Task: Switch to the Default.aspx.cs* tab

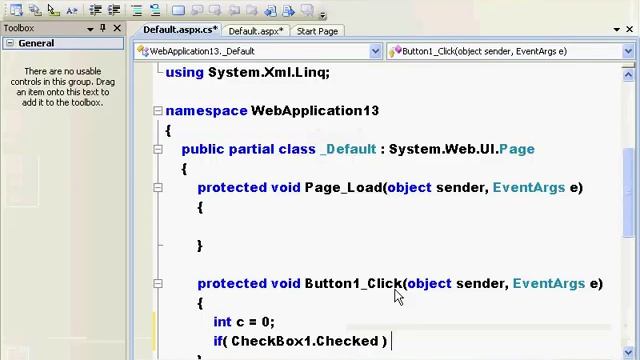Action: [x=180, y=30]
